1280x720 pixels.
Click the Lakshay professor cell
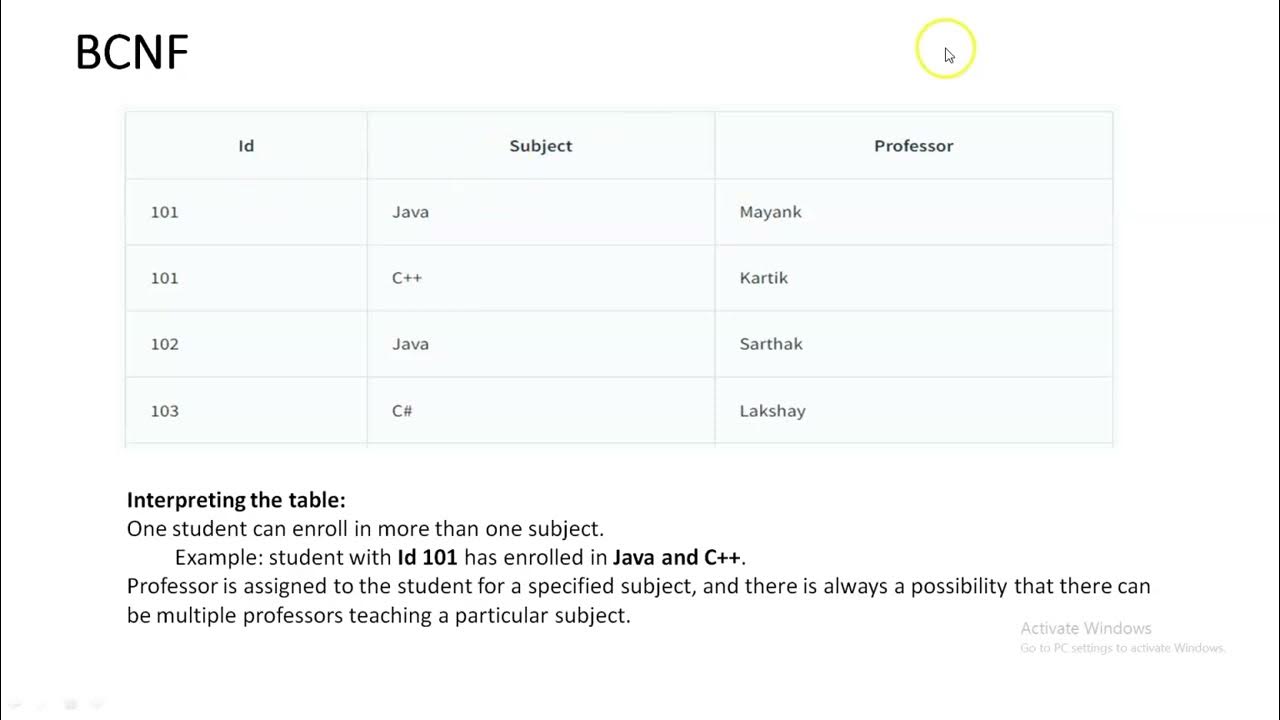tap(772, 411)
